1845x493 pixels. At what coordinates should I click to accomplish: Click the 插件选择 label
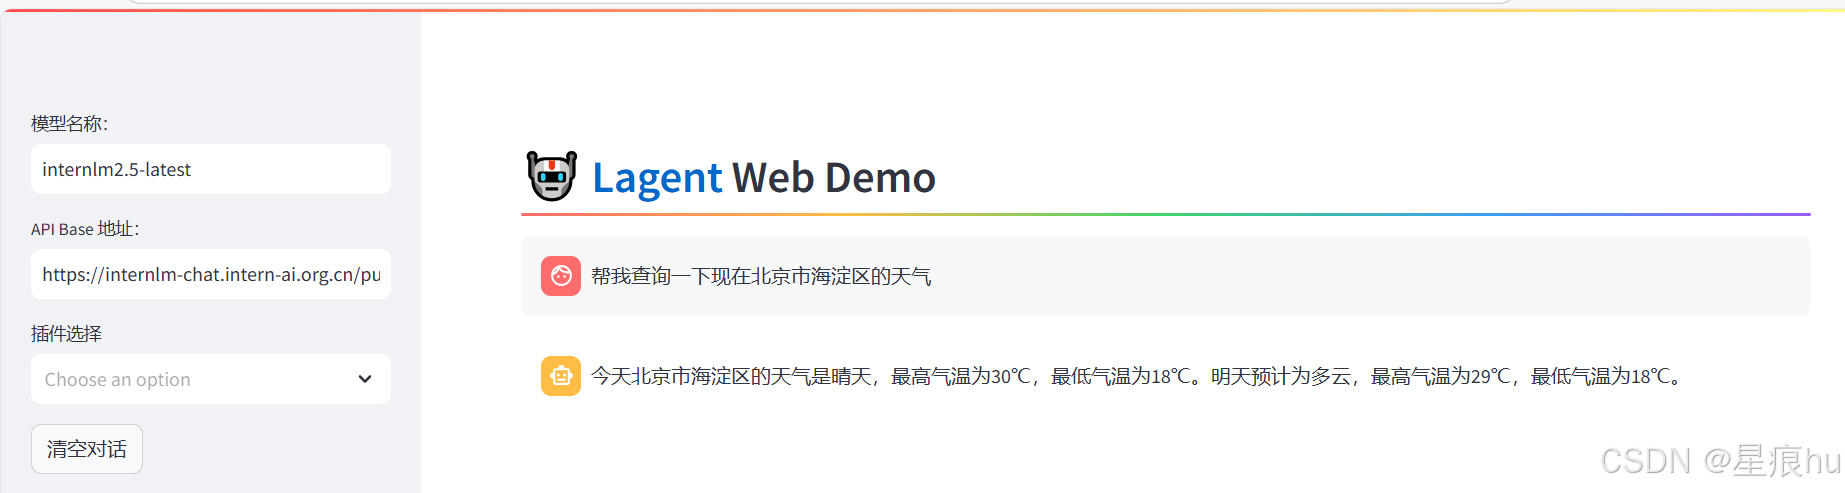[x=67, y=333]
